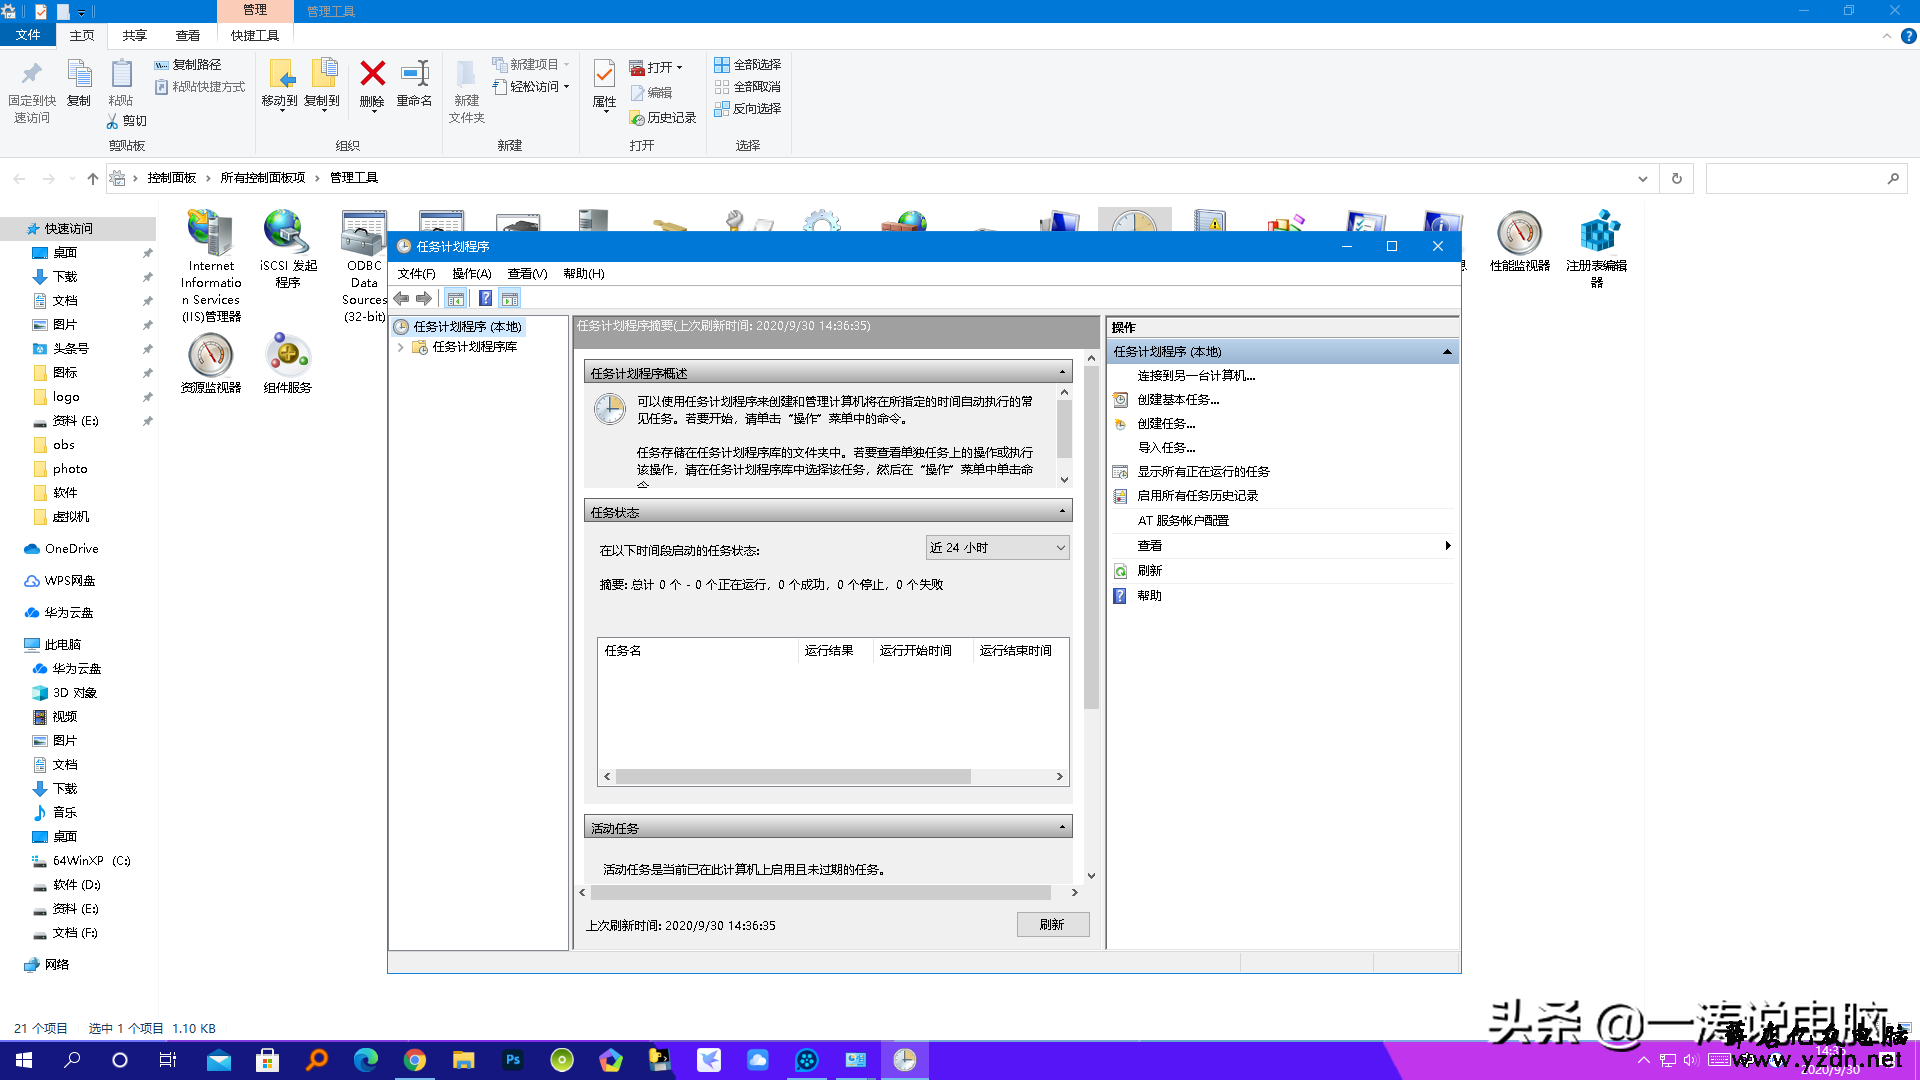Toggle 启用所有任务历史记录 option

1197,496
